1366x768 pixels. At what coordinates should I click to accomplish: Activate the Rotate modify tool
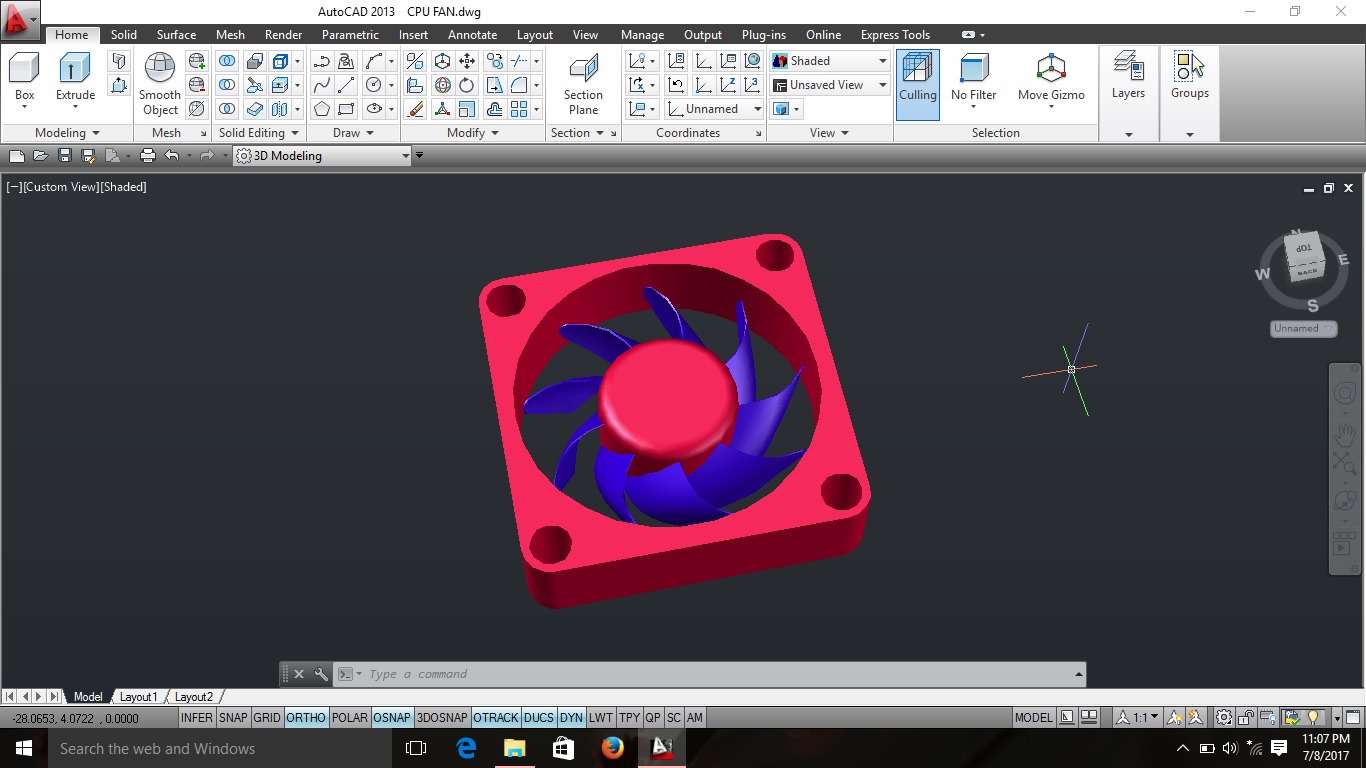click(x=467, y=85)
